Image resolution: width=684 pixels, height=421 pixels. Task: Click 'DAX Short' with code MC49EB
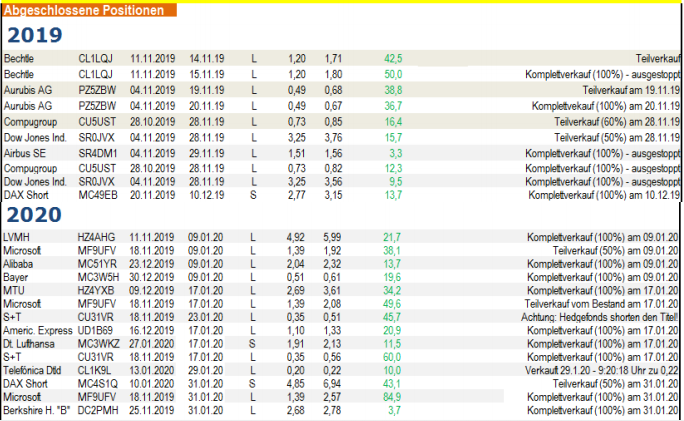pos(26,195)
